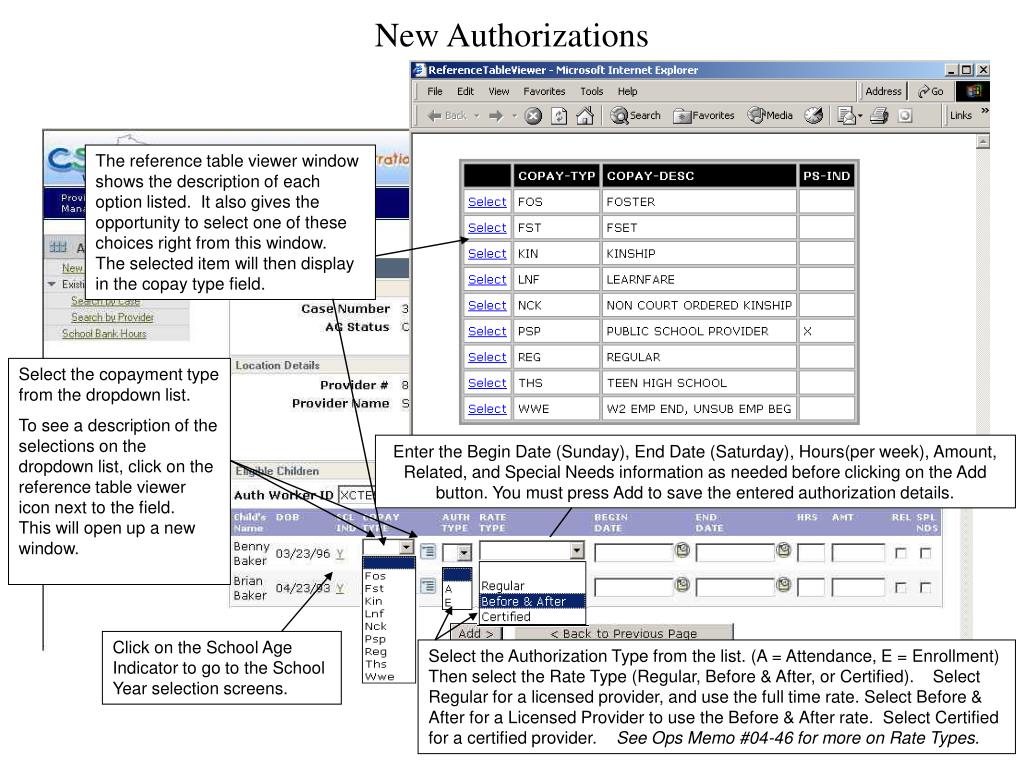1024x768 pixels.
Task: Click the Back to Previous Page button
Action: point(624,633)
